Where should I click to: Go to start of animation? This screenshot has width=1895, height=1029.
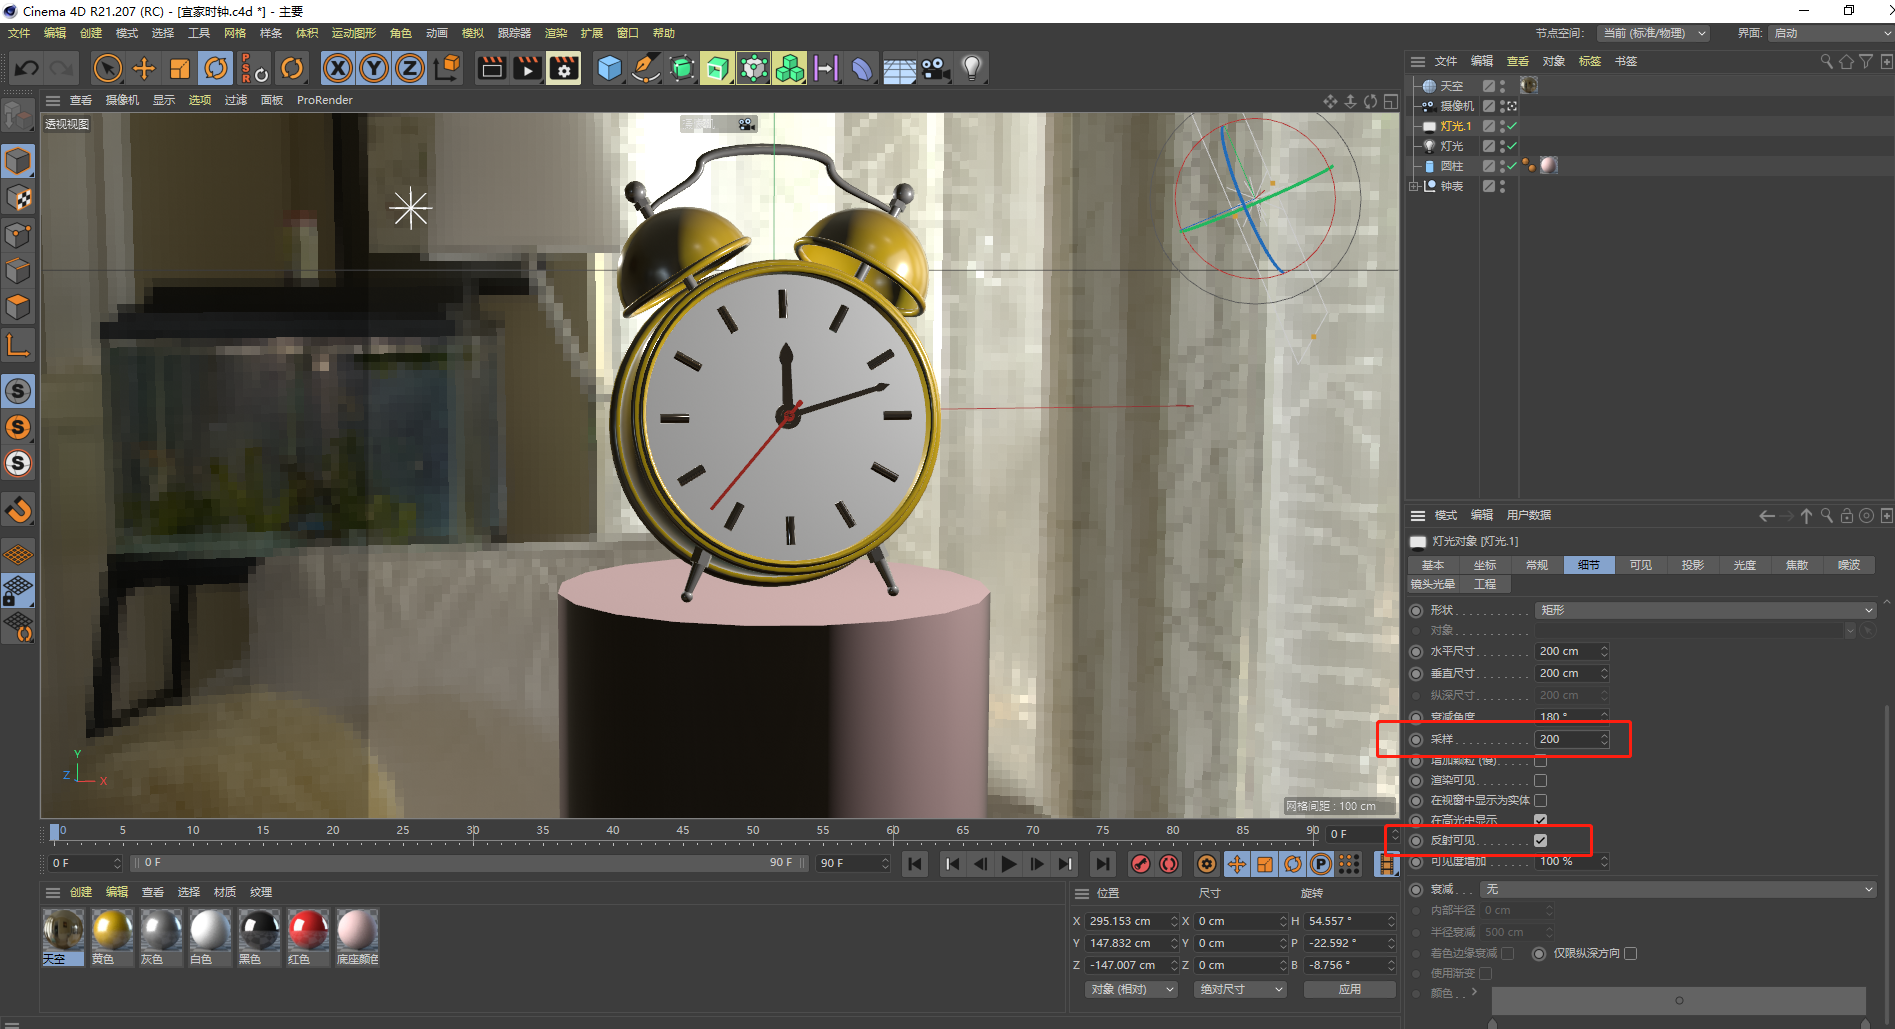[915, 864]
